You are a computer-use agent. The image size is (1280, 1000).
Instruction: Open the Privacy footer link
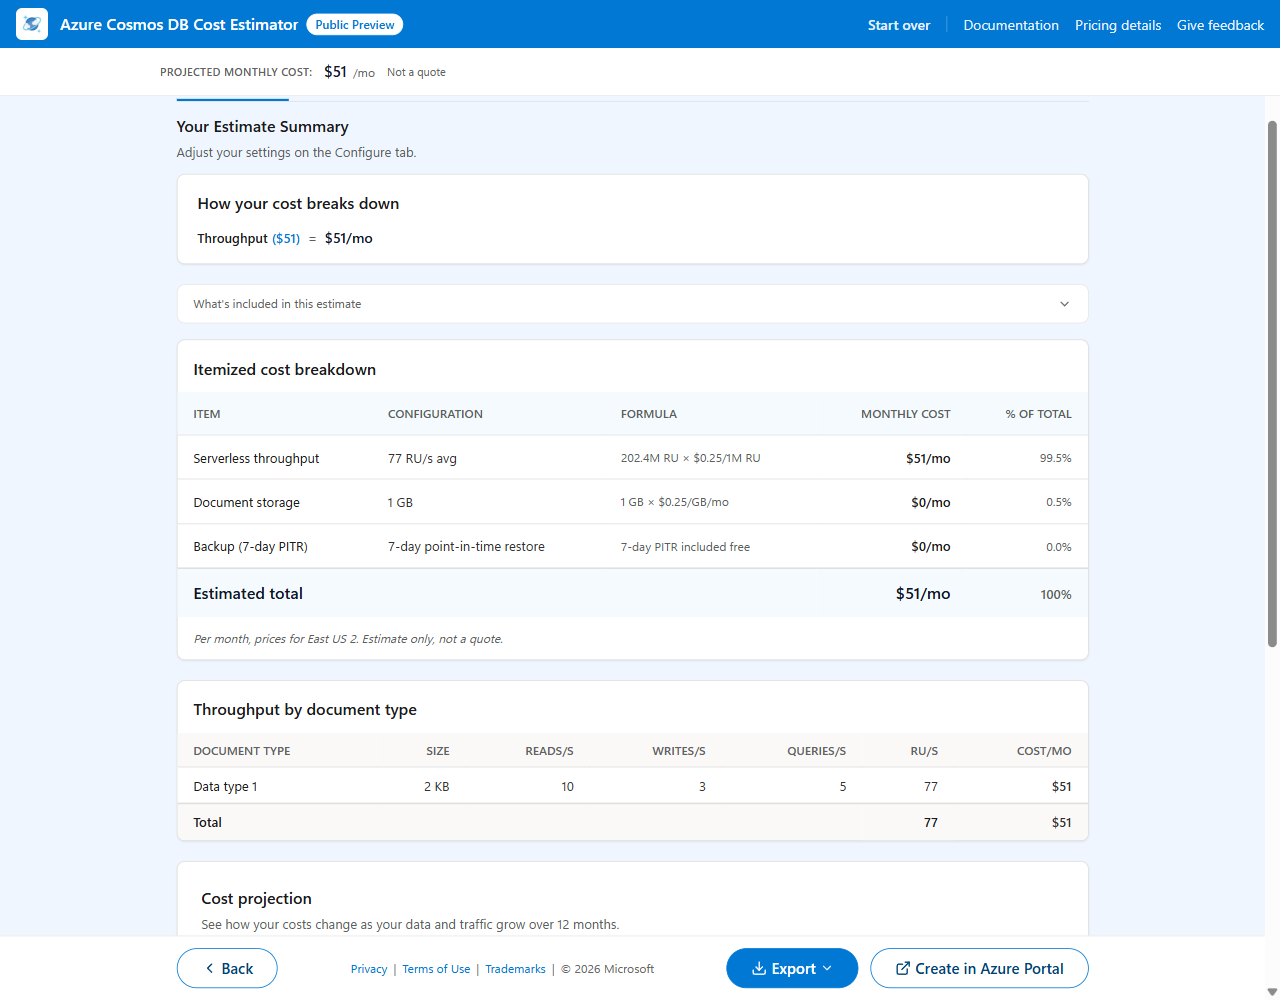tap(369, 969)
